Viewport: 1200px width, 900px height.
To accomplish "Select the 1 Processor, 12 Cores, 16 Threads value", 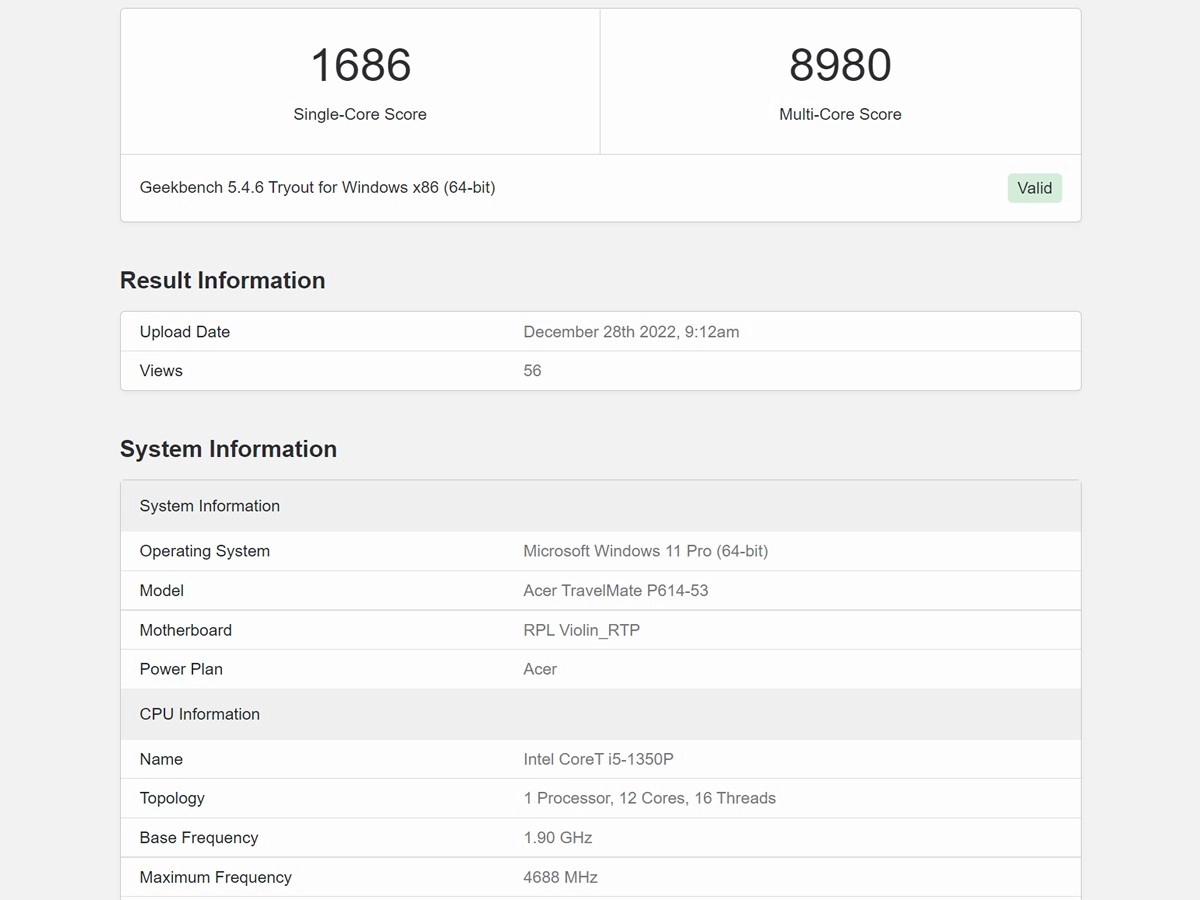I will coord(650,798).
